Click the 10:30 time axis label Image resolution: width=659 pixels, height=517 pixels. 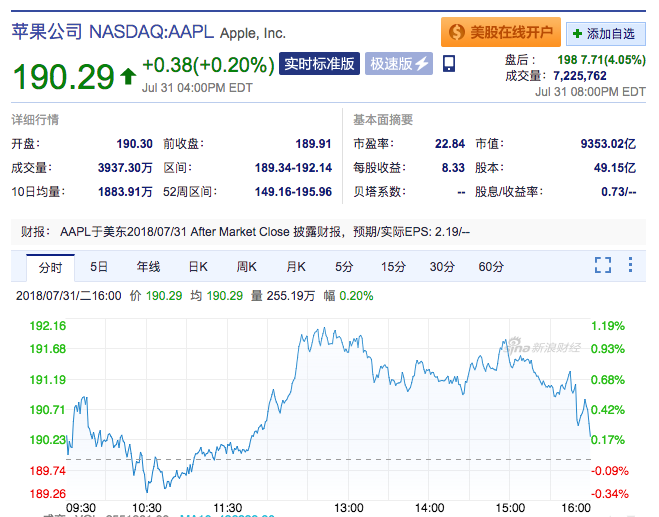147,508
